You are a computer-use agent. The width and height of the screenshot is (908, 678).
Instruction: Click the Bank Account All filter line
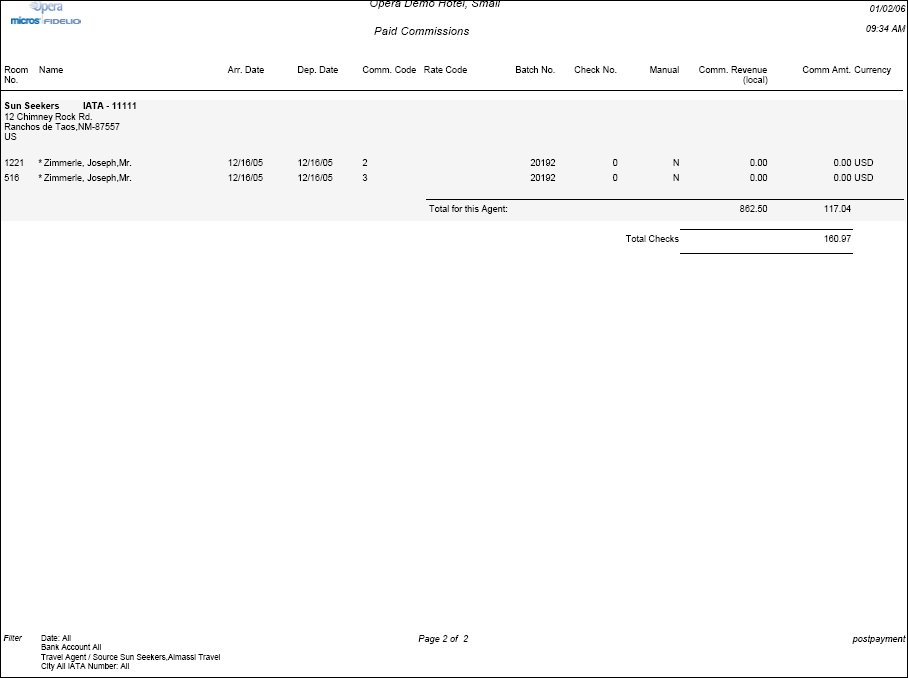(x=71, y=647)
